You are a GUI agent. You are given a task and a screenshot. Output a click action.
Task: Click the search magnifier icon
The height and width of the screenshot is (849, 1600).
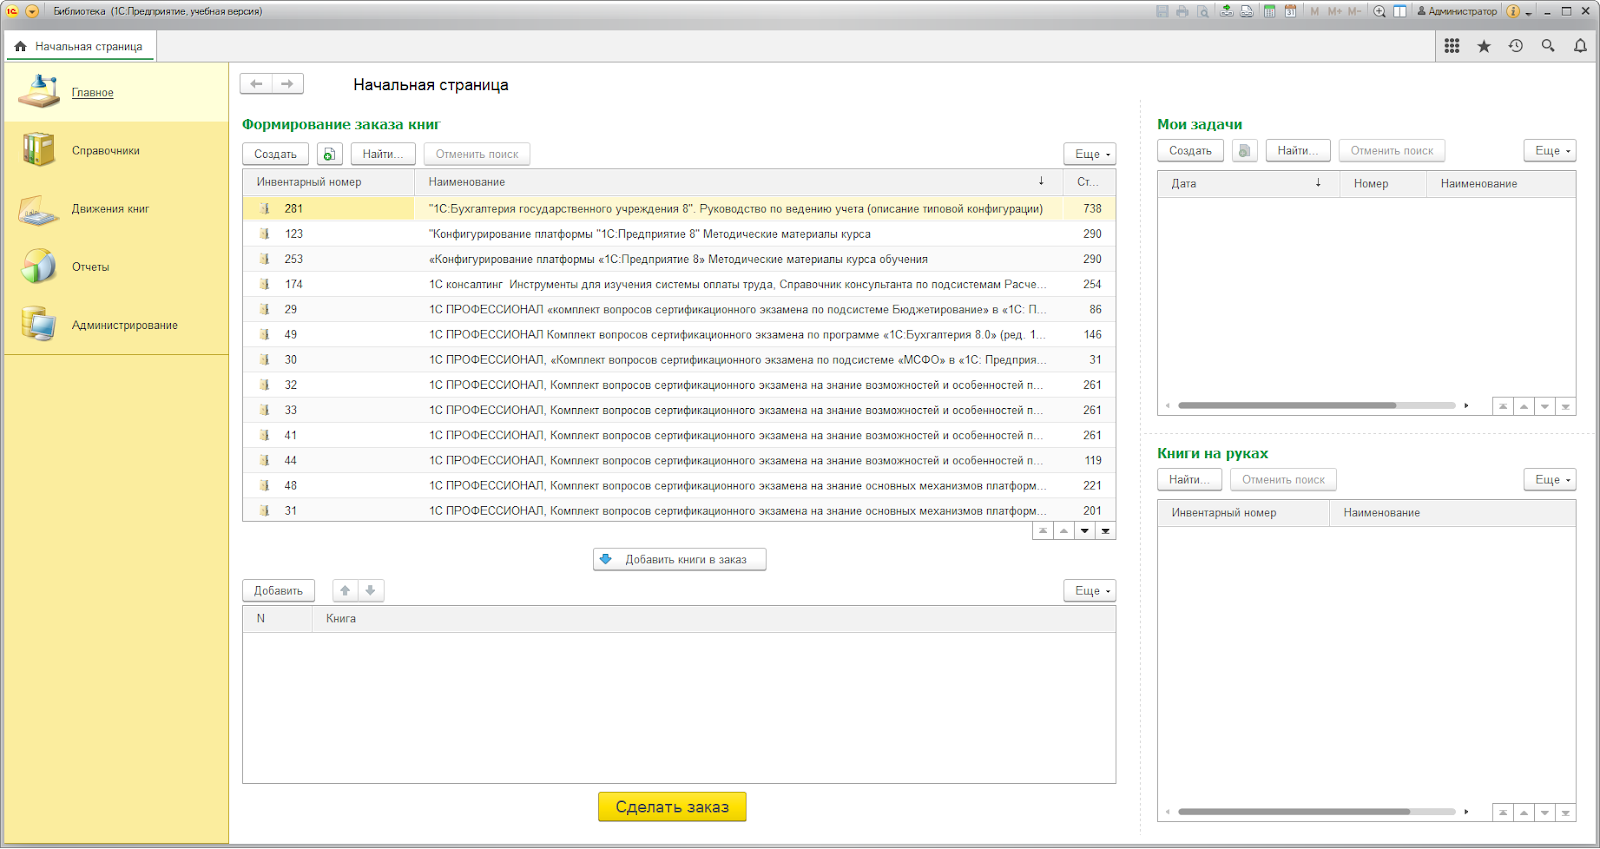[1548, 46]
